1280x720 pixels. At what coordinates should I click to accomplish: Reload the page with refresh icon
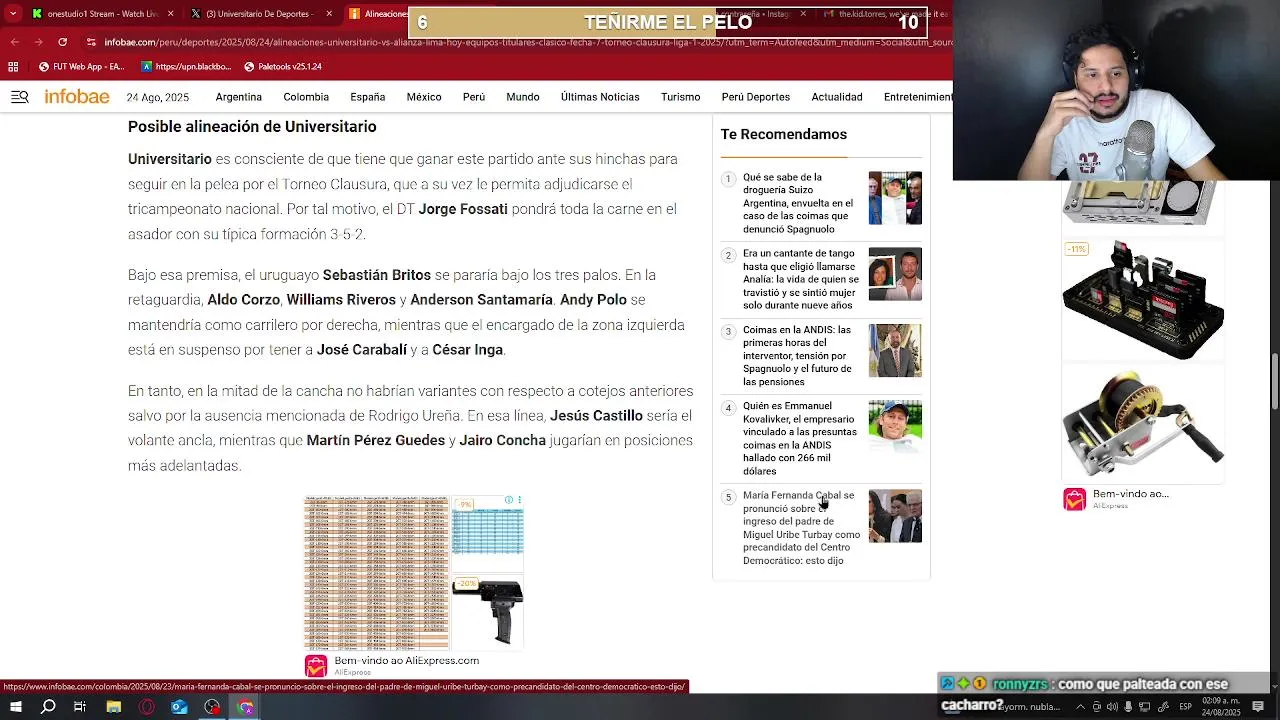(62, 42)
